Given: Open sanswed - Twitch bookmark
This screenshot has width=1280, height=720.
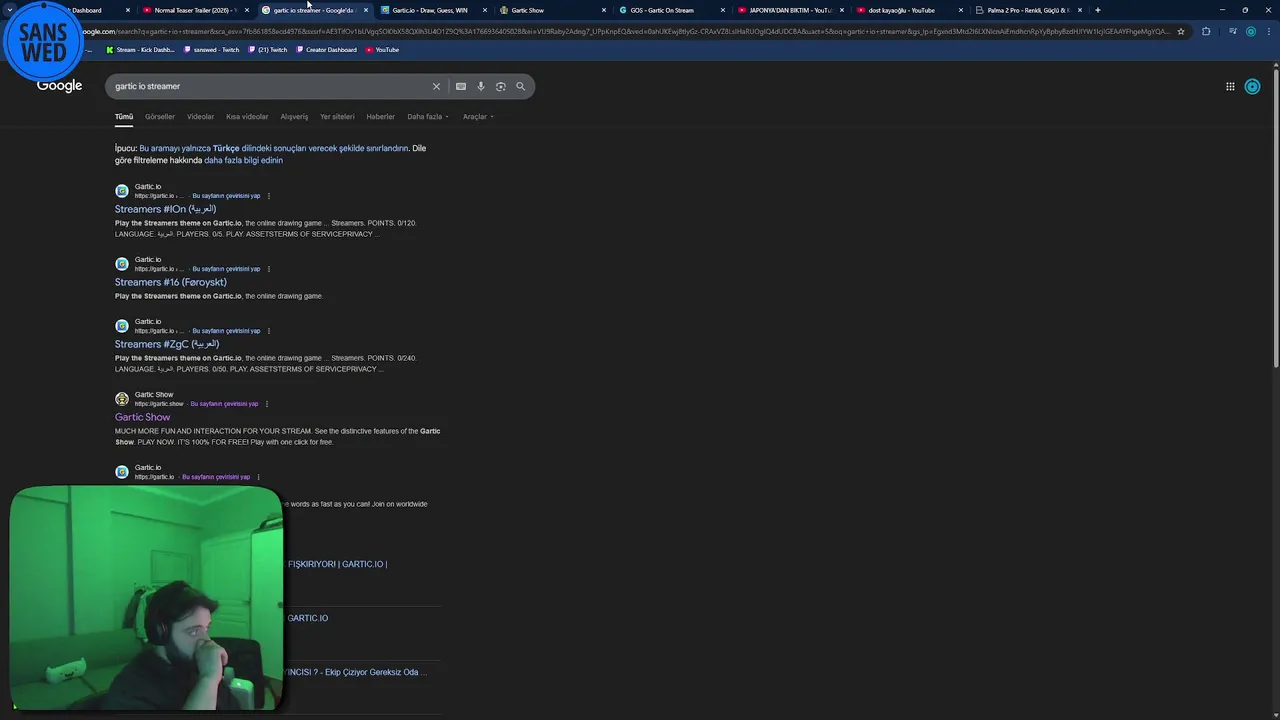Looking at the screenshot, I should (x=212, y=50).
